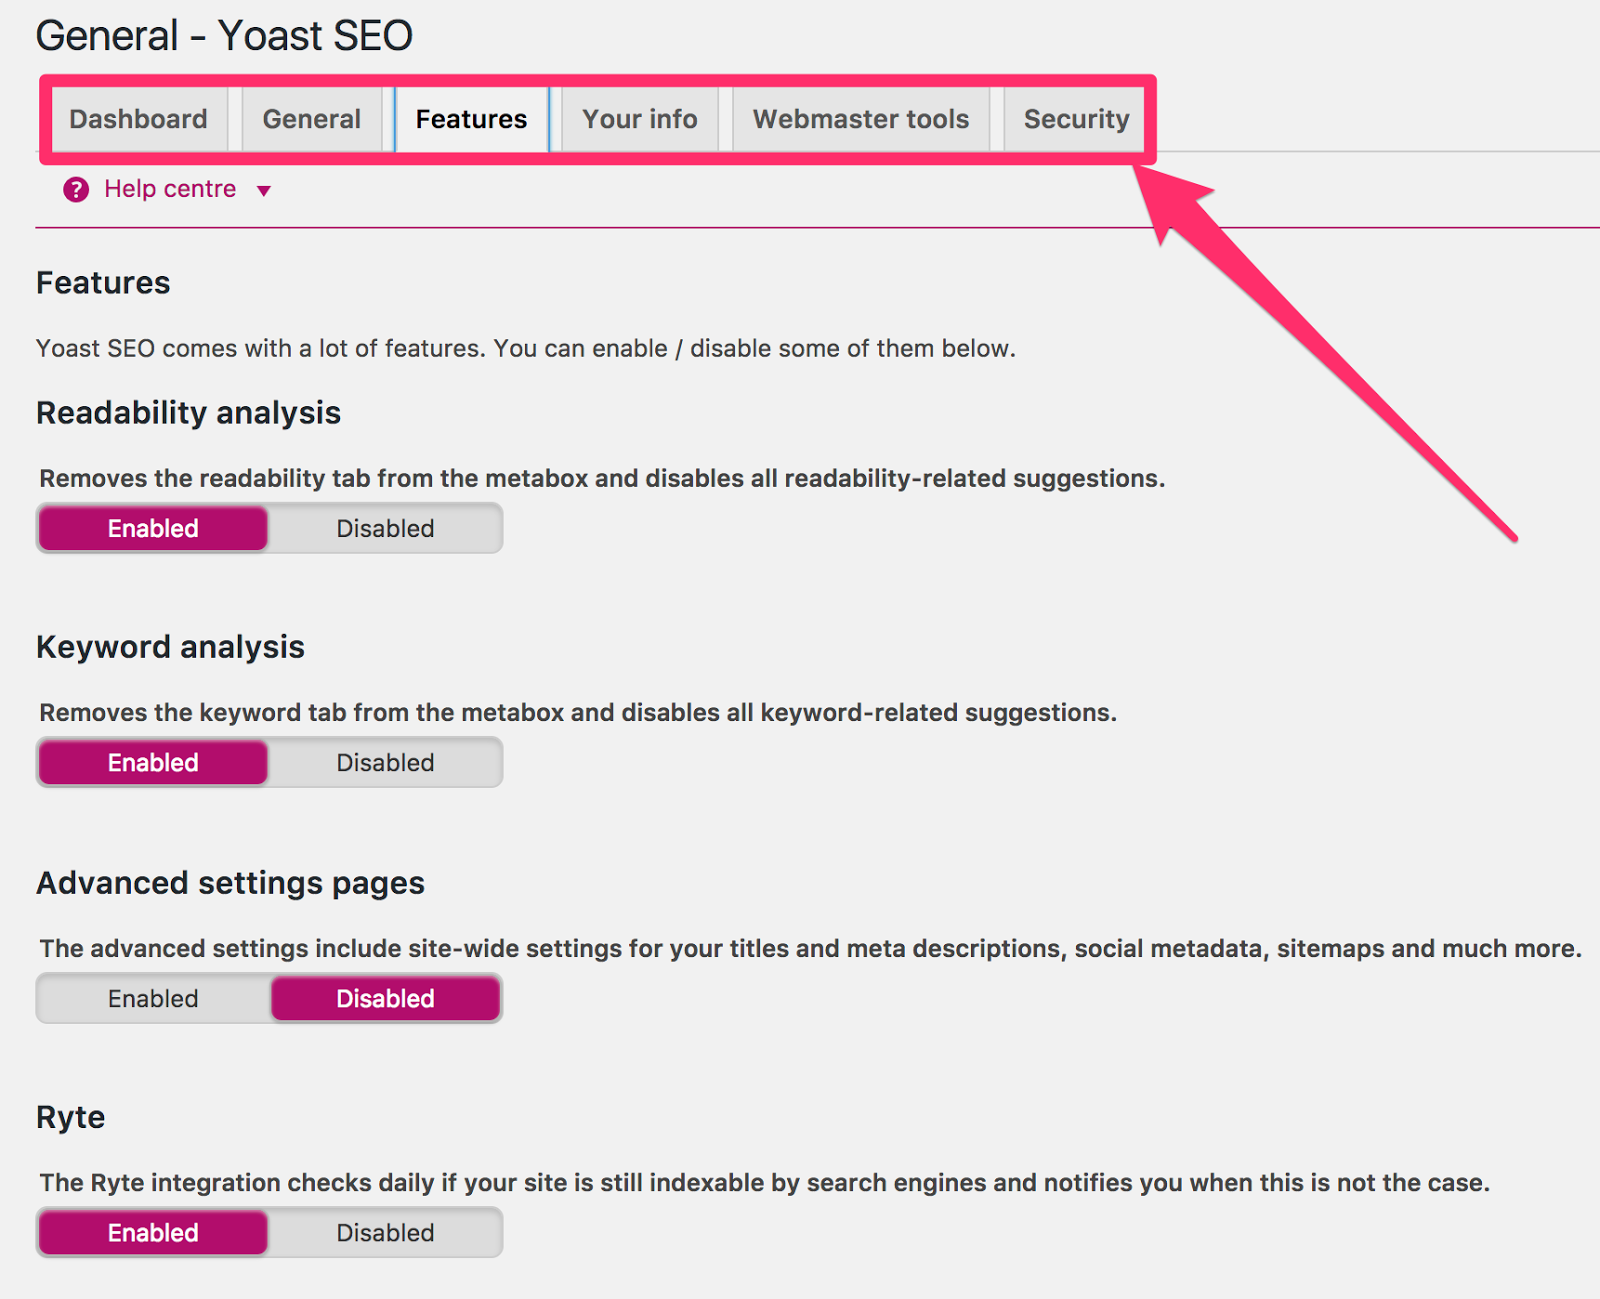Select the Features tab

[471, 119]
